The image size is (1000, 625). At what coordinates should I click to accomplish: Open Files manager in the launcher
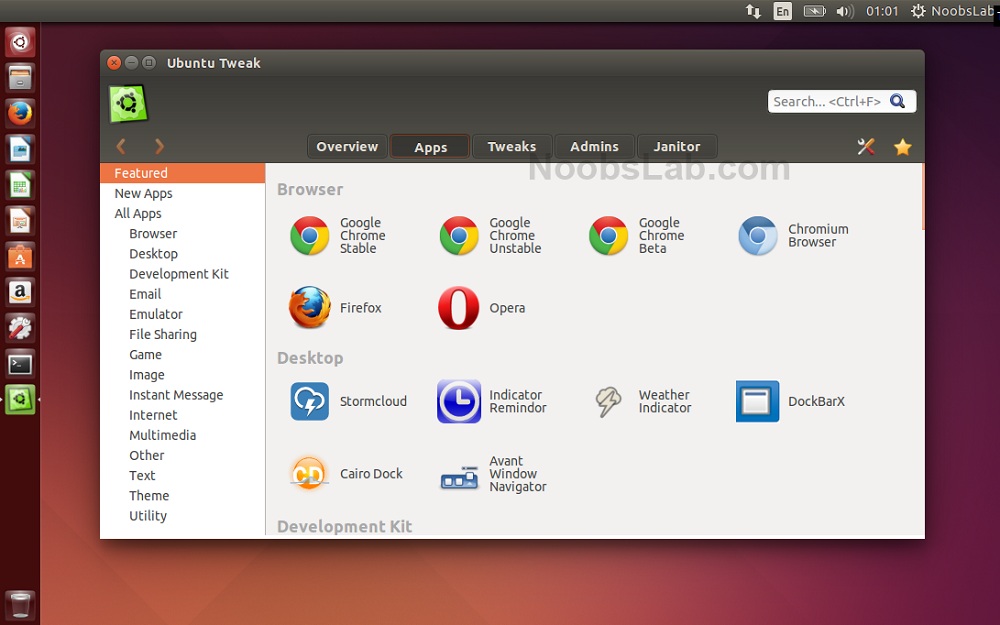click(x=20, y=78)
